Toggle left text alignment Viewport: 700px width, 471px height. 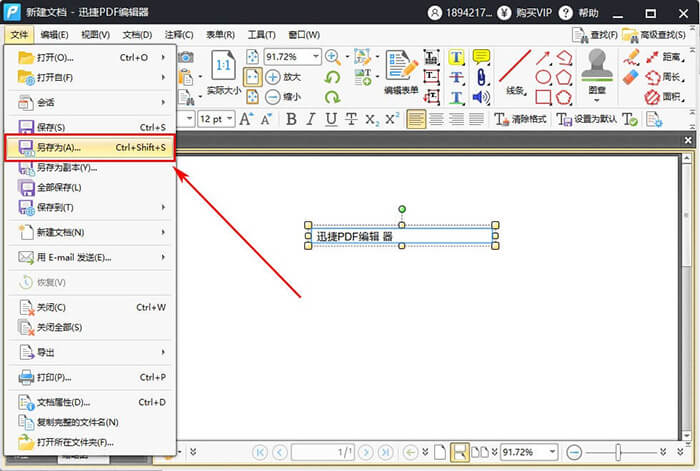coord(416,119)
